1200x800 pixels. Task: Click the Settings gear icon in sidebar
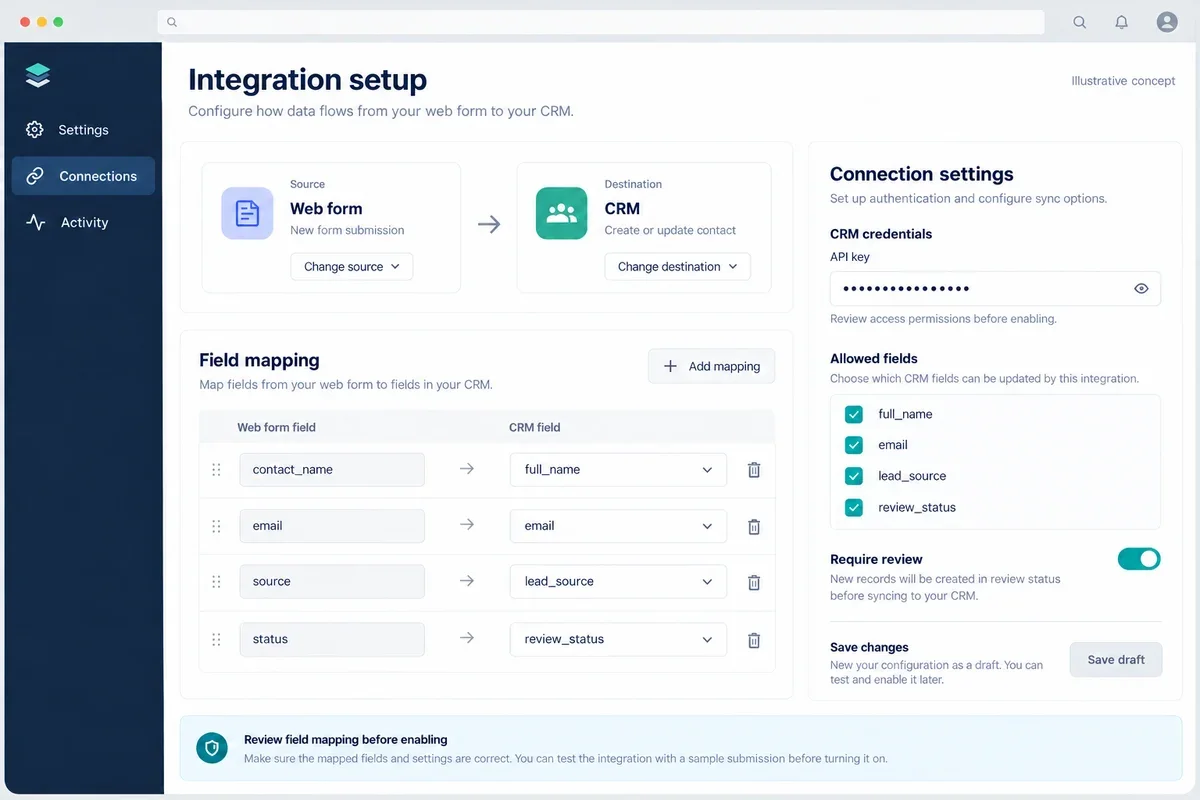pyautogui.click(x=35, y=130)
